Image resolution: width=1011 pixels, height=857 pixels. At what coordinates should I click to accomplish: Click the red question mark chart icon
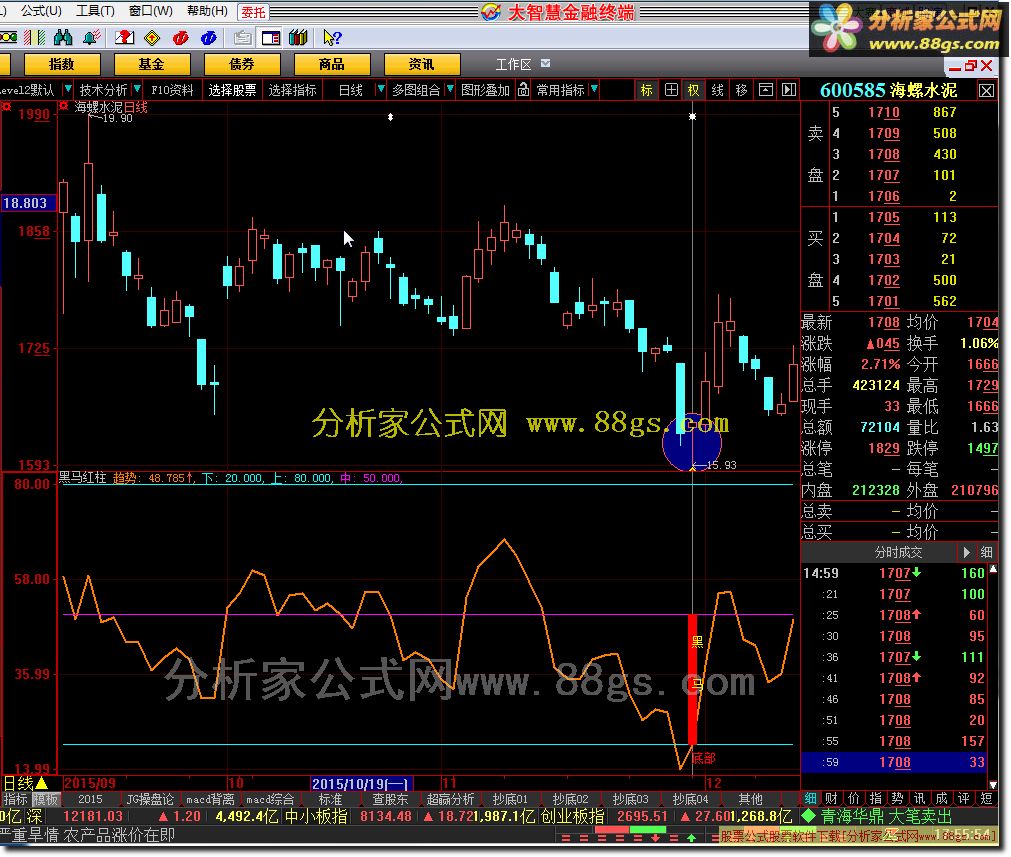pos(124,38)
